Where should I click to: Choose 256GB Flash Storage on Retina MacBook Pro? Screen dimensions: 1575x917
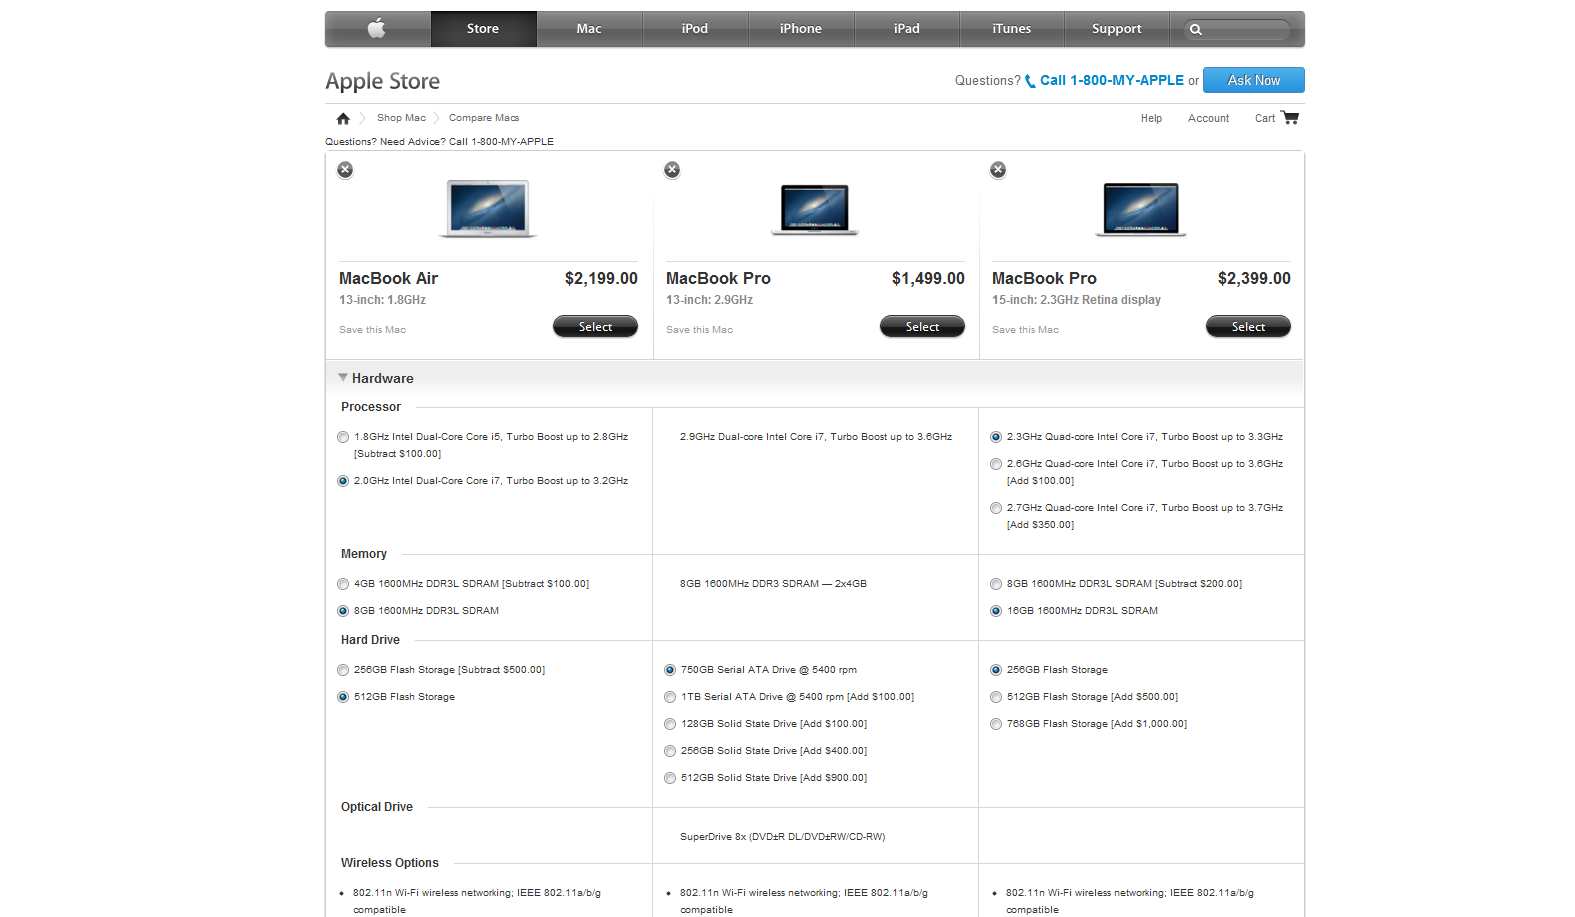coord(996,670)
